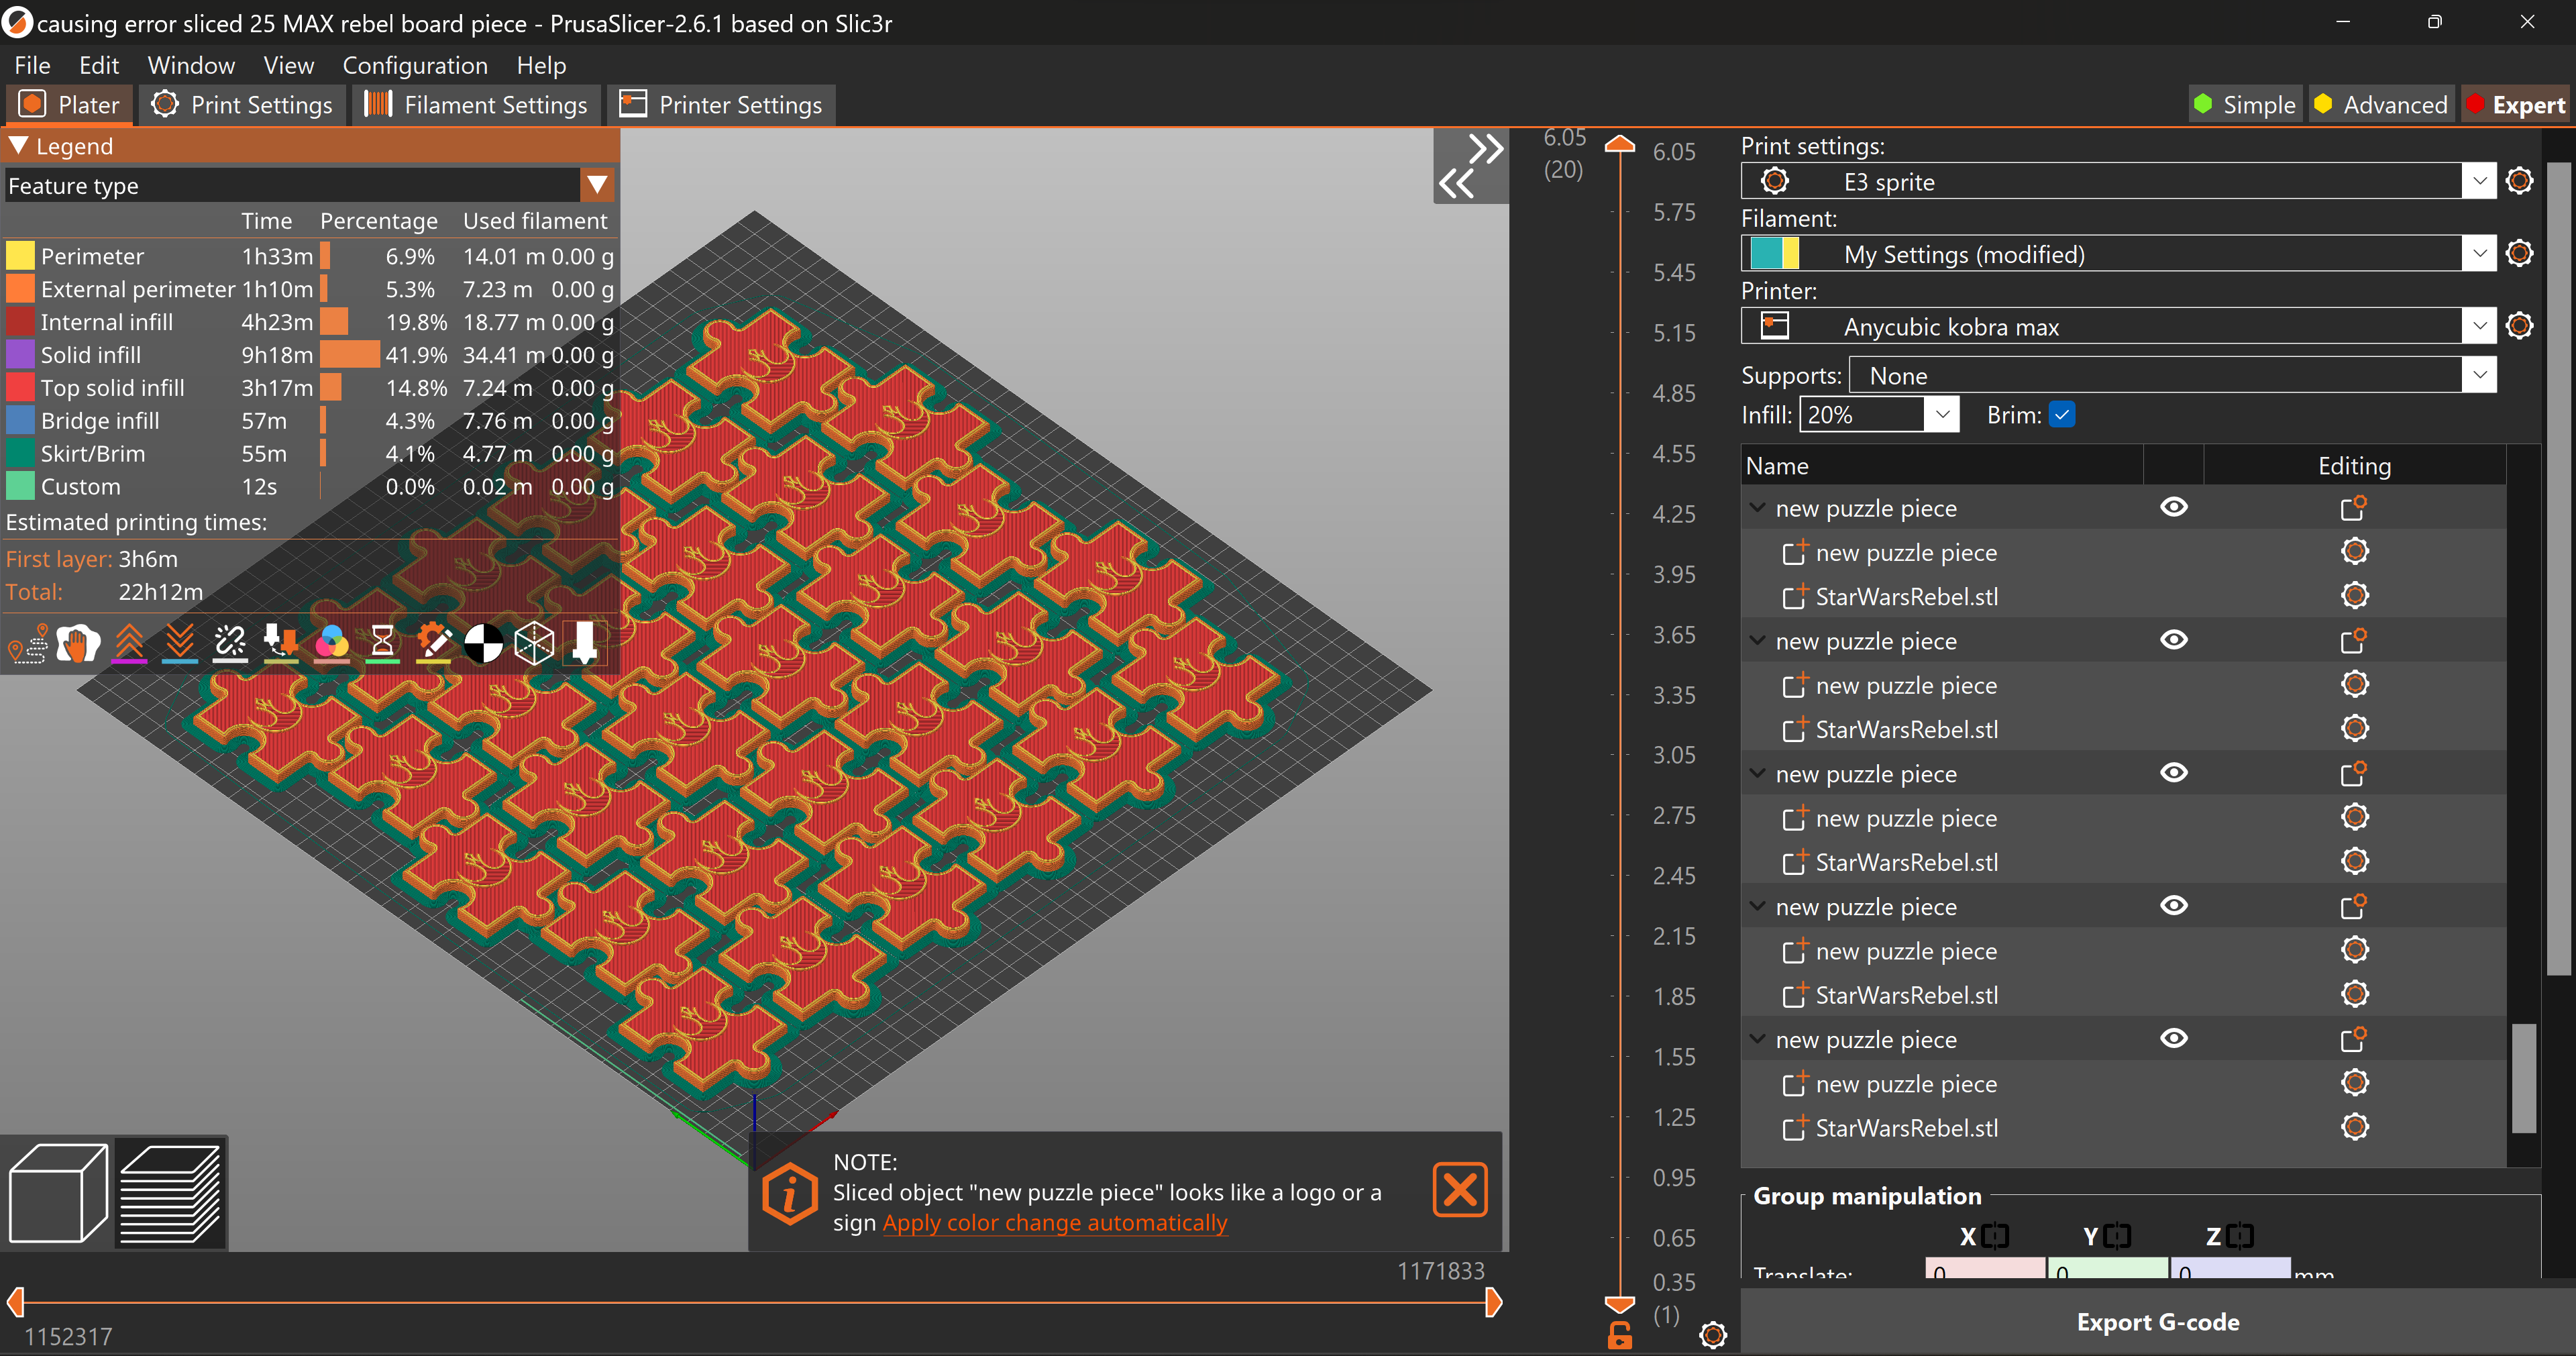This screenshot has height=1356, width=2576.
Task: Click Apply color change automatically link
Action: (1055, 1222)
